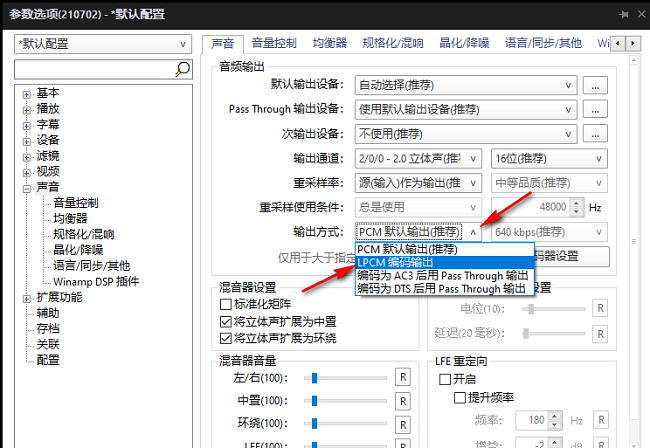Open 关联 in settings tree
The width and height of the screenshot is (650, 448).
tap(48, 344)
